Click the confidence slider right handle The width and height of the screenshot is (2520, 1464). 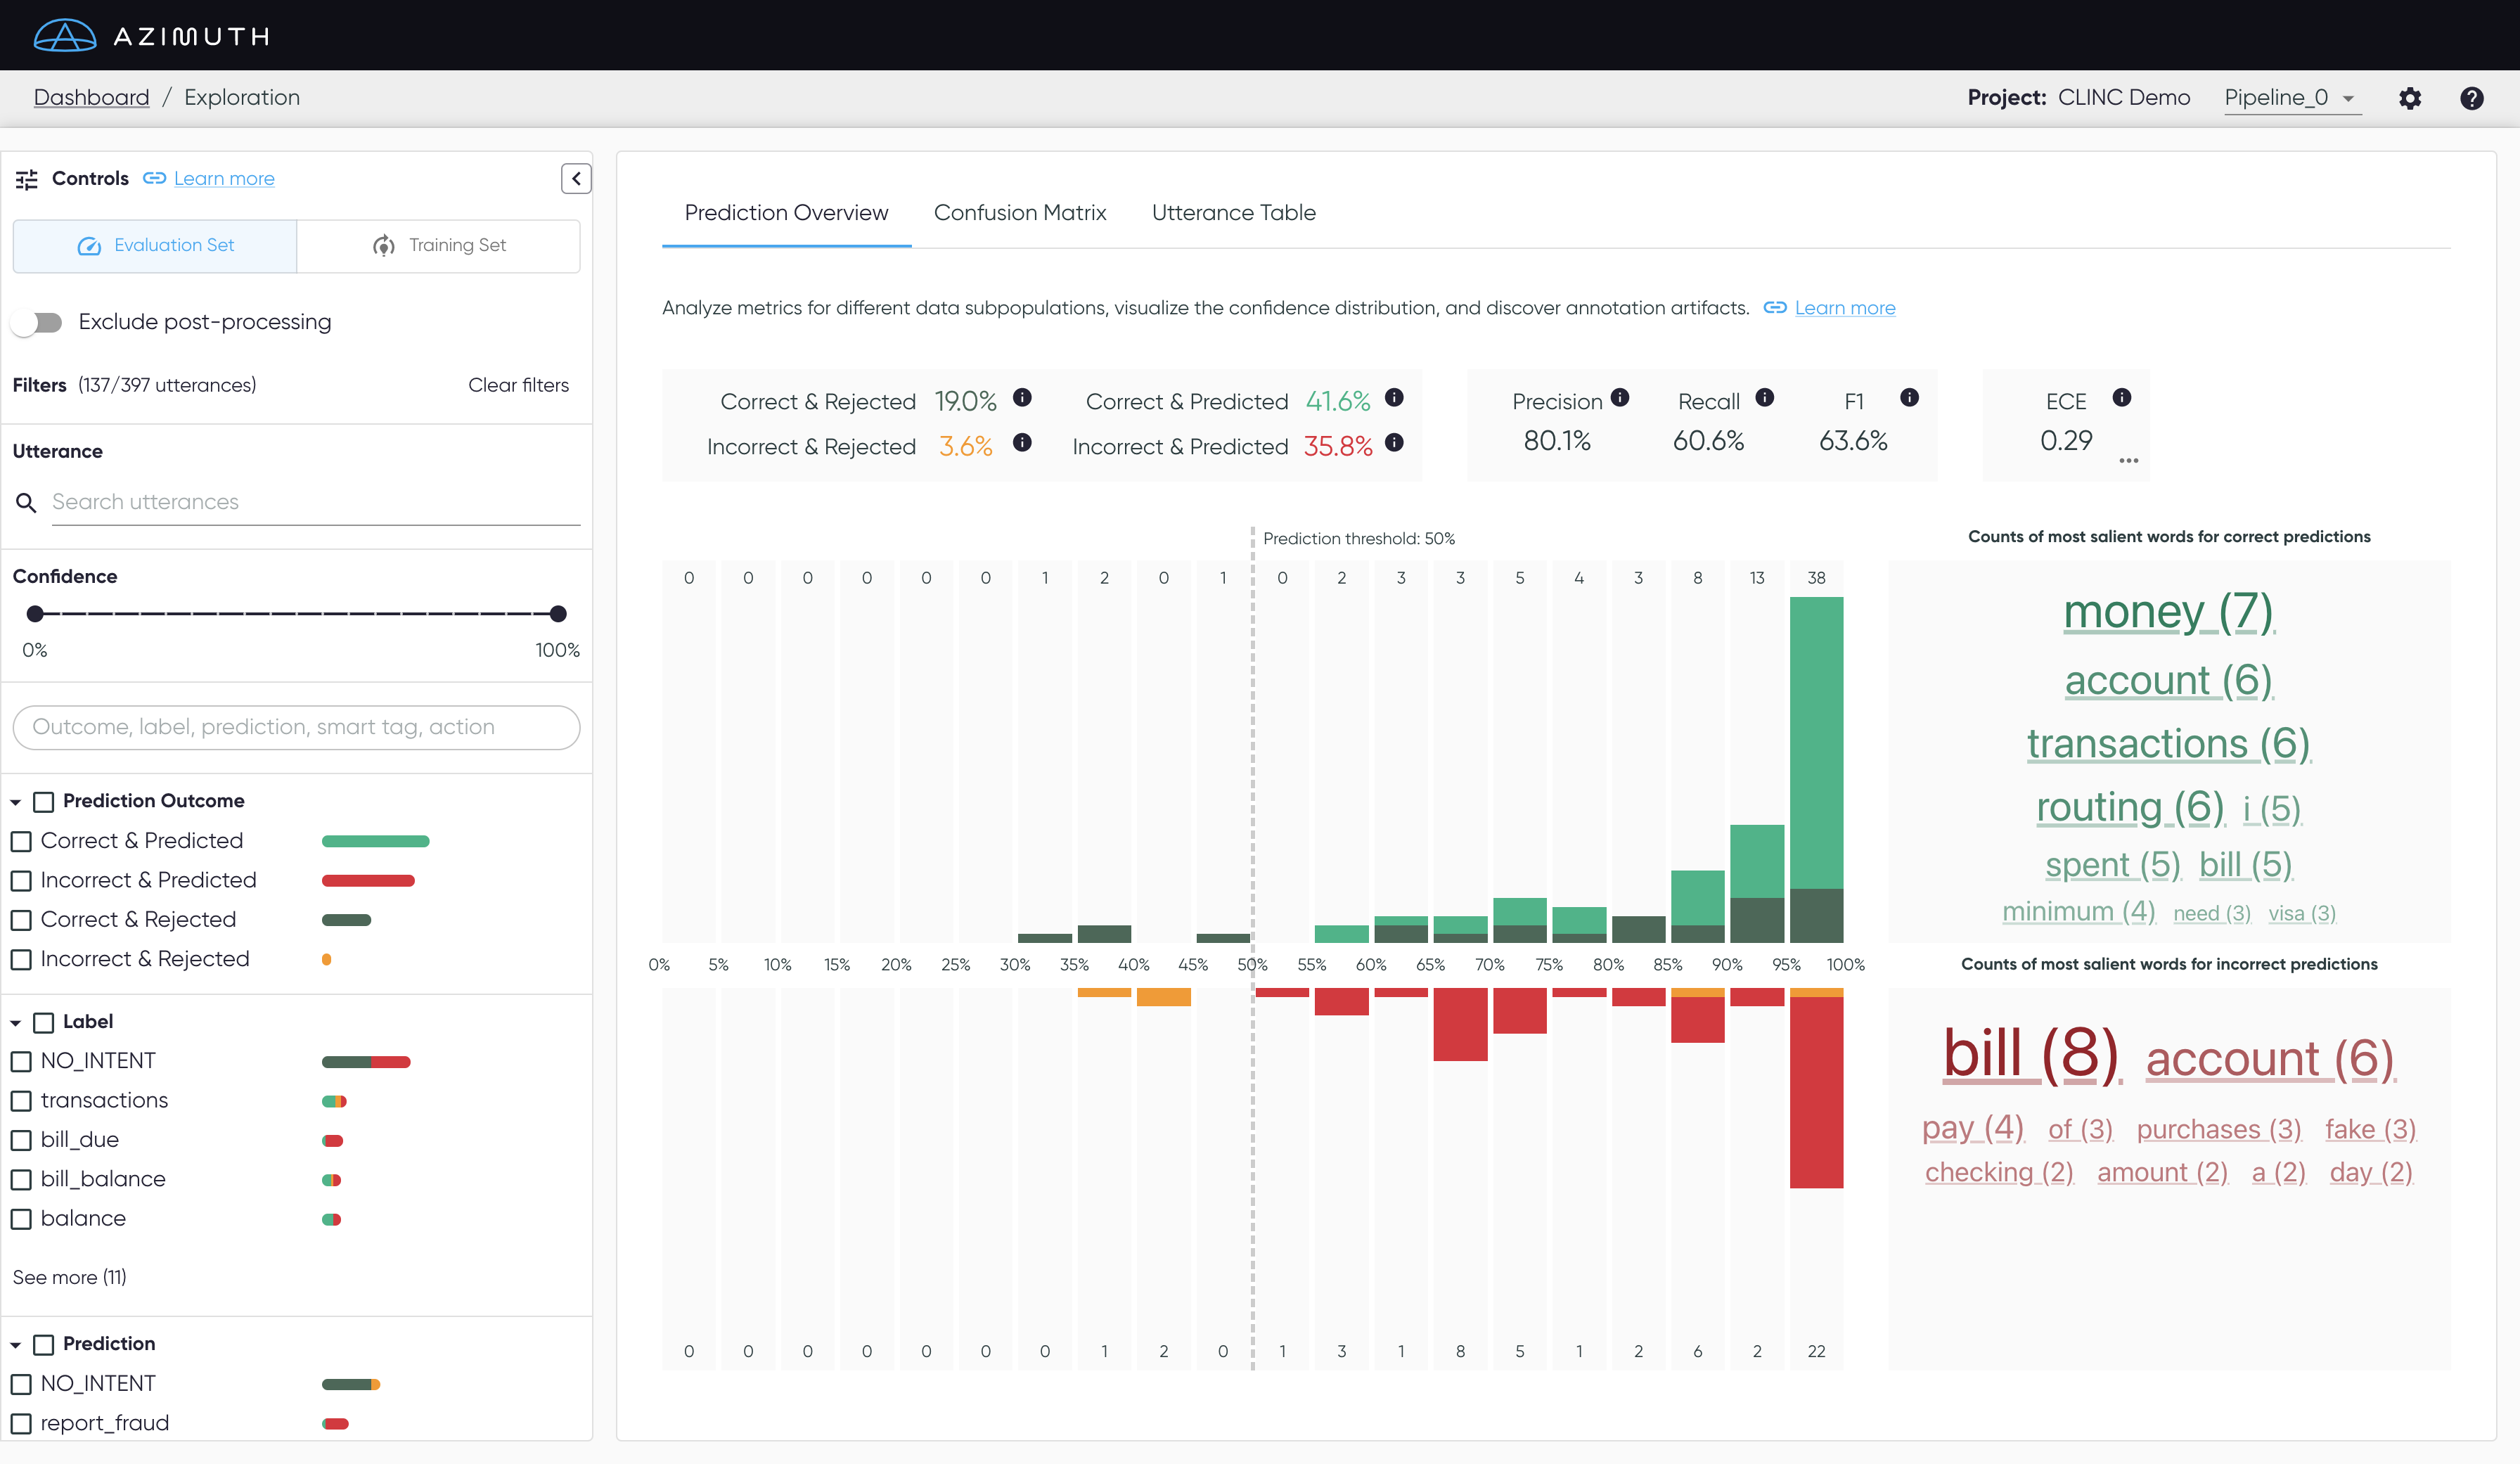point(558,614)
